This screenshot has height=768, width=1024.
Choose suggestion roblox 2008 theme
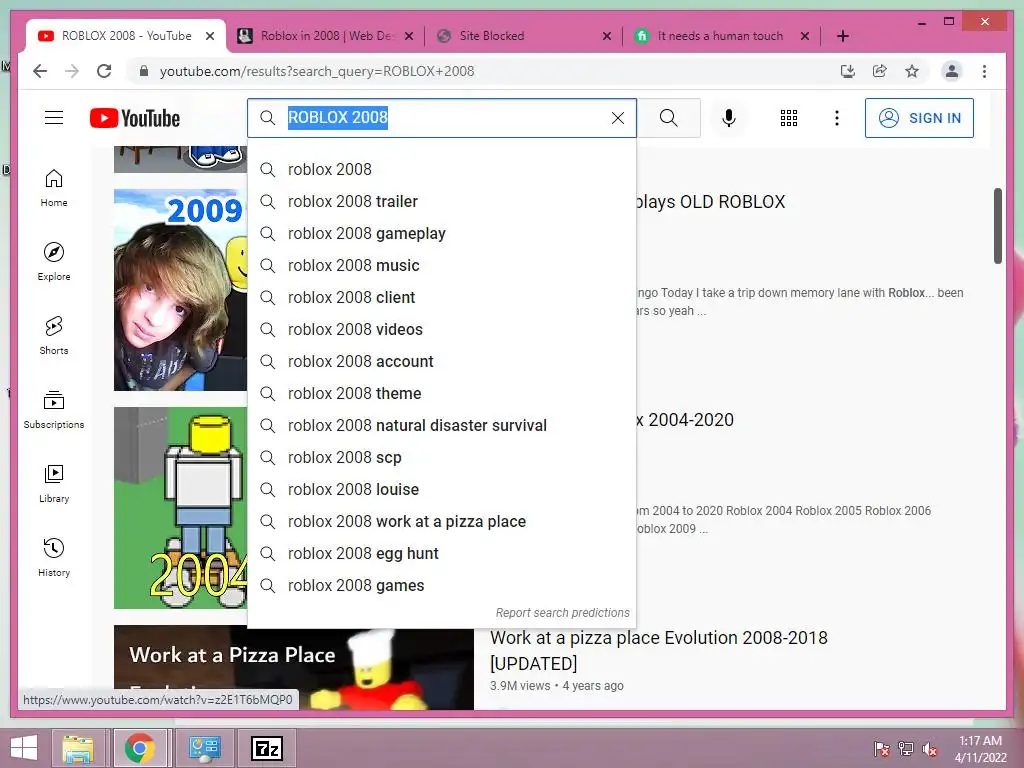click(x=442, y=393)
